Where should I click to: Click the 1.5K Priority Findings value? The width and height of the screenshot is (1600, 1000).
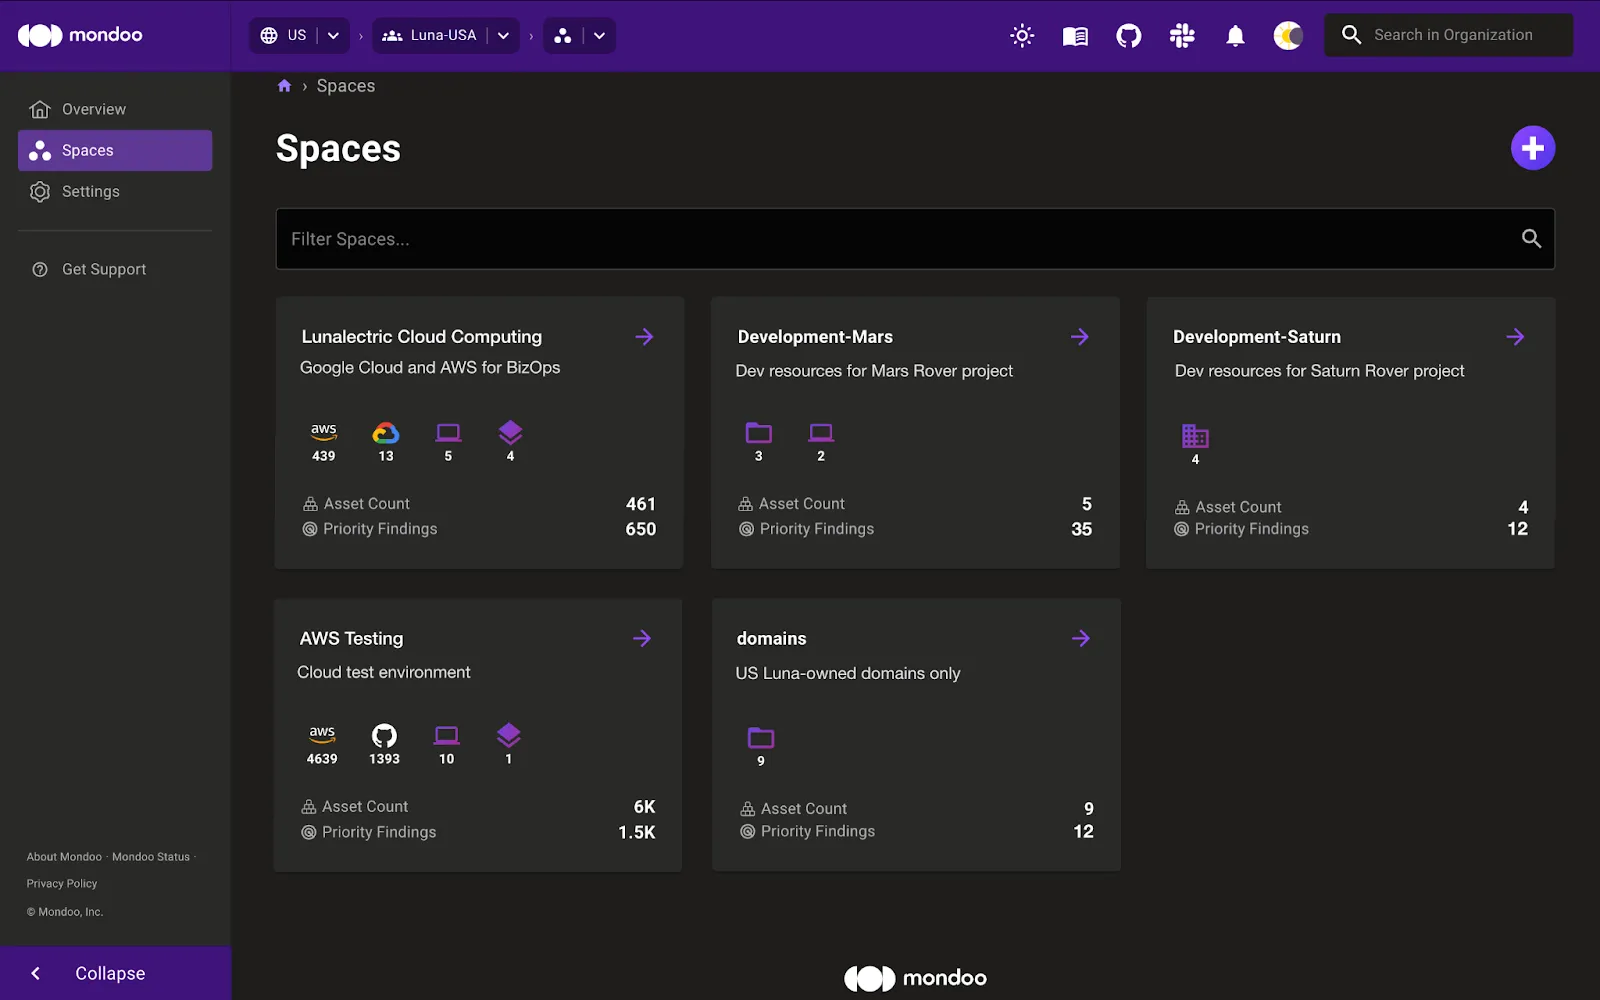(637, 832)
